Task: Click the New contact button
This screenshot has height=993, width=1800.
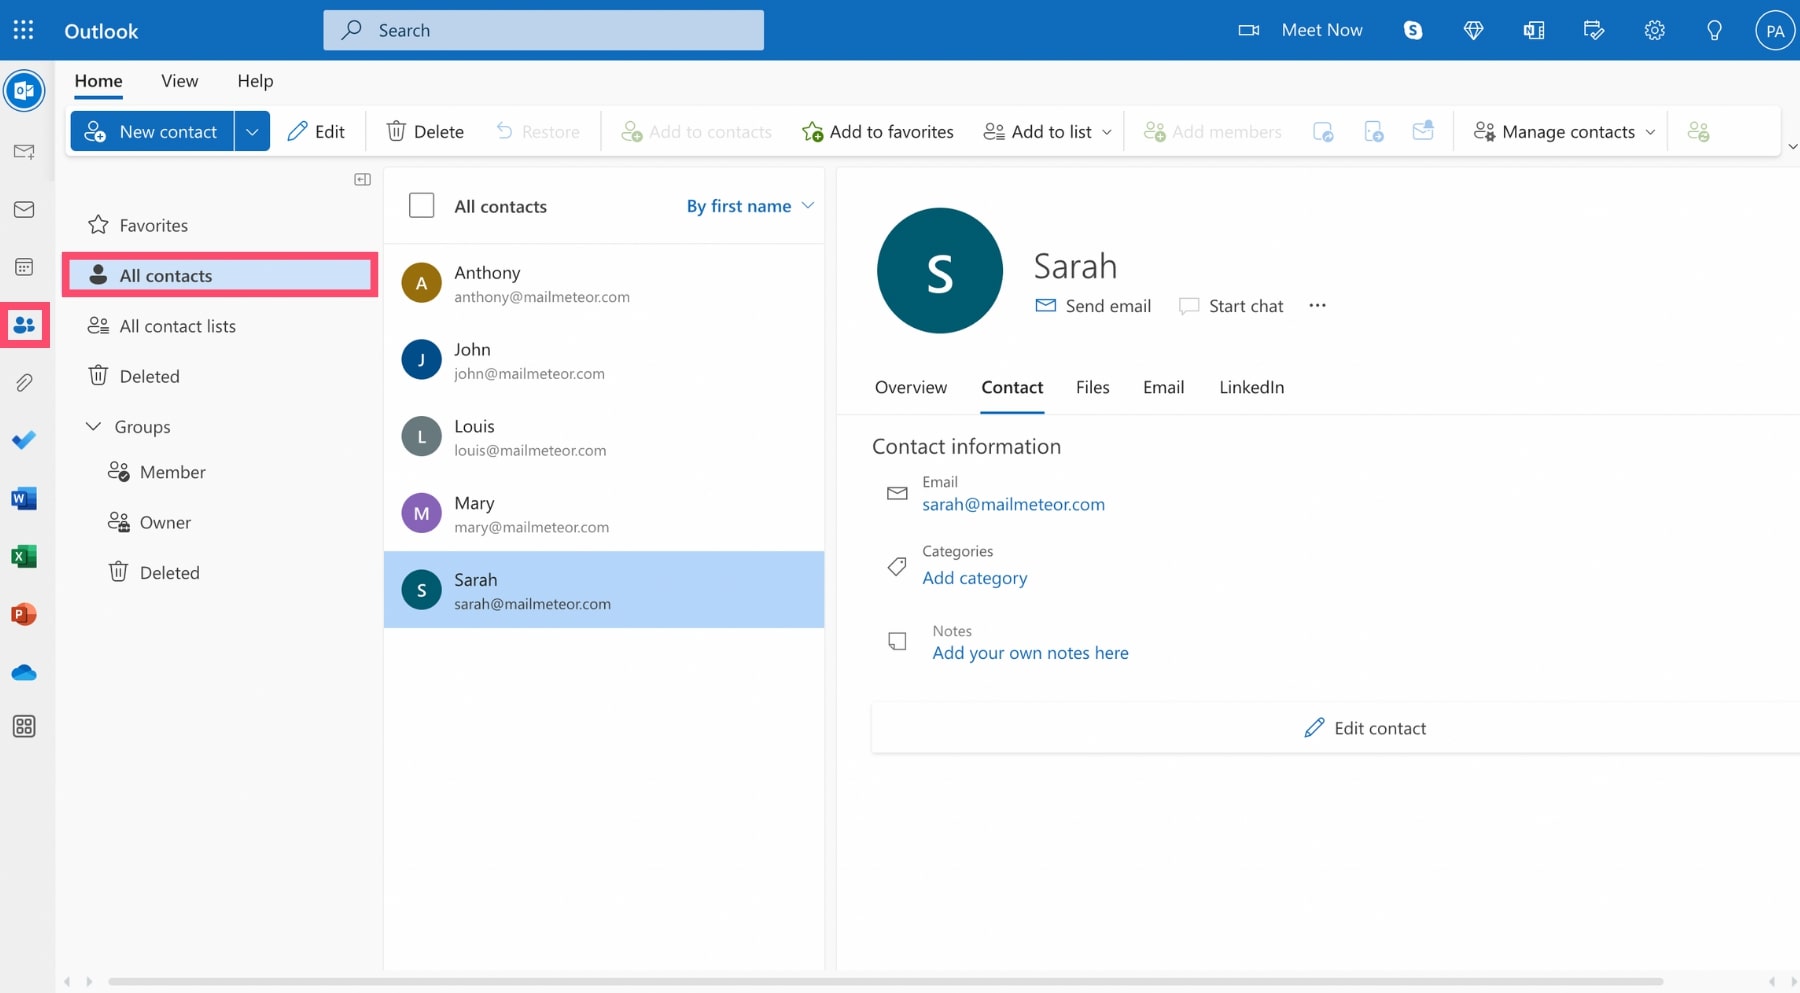Action: tap(152, 131)
